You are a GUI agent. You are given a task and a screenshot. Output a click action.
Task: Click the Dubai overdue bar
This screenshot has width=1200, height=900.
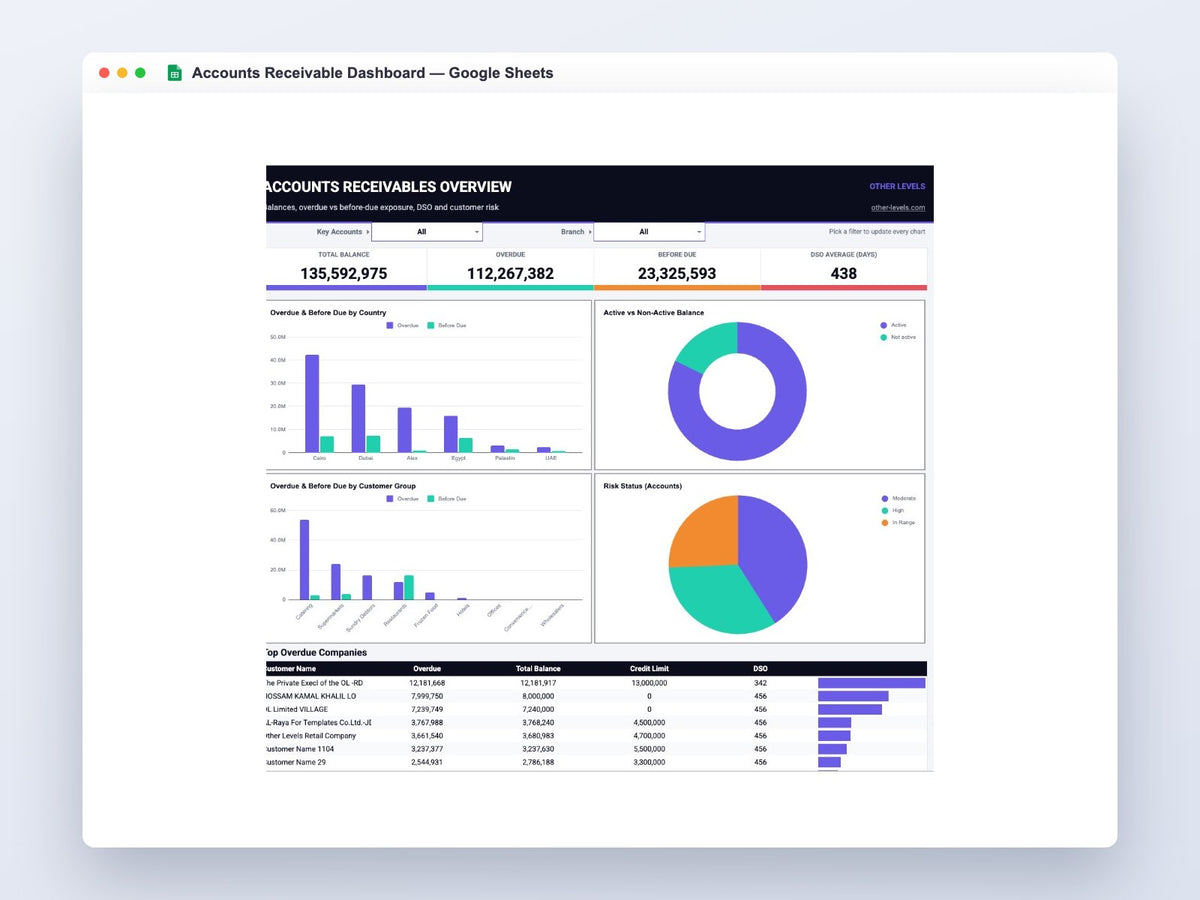[x=358, y=418]
